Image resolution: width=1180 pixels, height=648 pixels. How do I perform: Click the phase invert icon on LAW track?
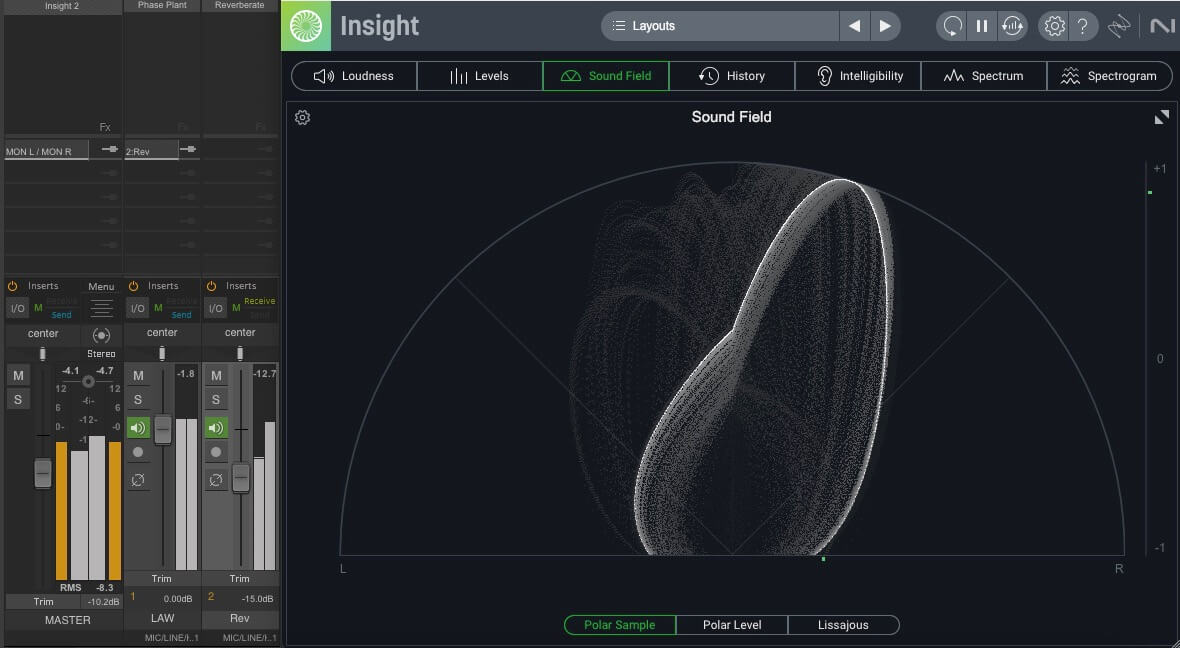point(138,480)
